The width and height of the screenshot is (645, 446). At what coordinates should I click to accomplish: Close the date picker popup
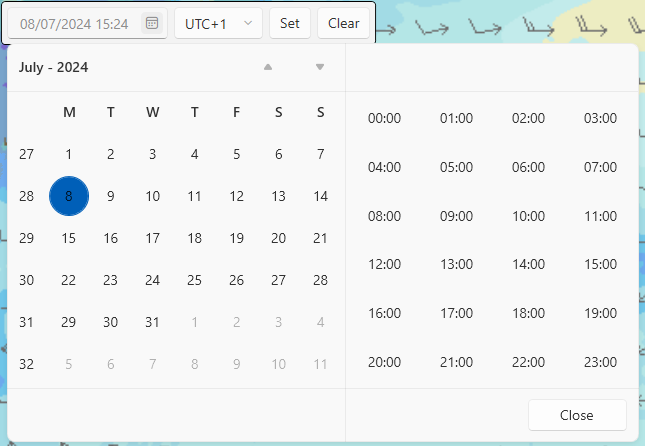tap(577, 415)
